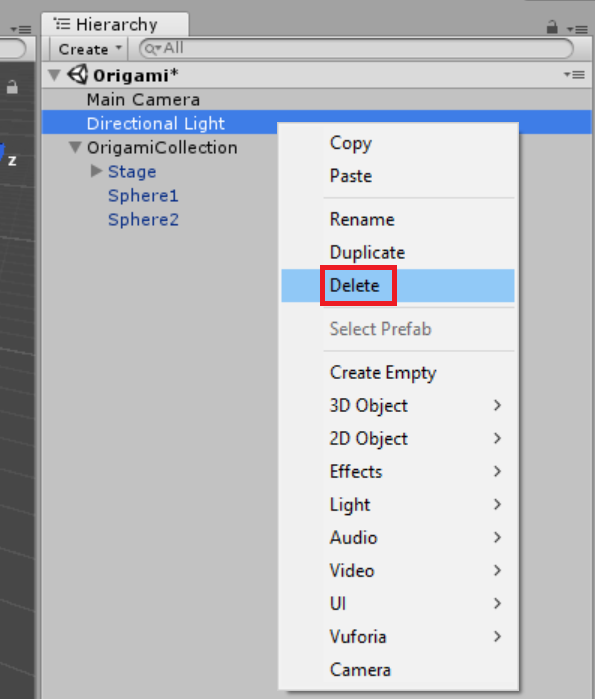Open the Origami scene options menu icon
This screenshot has width=595, height=699.
(x=574, y=74)
